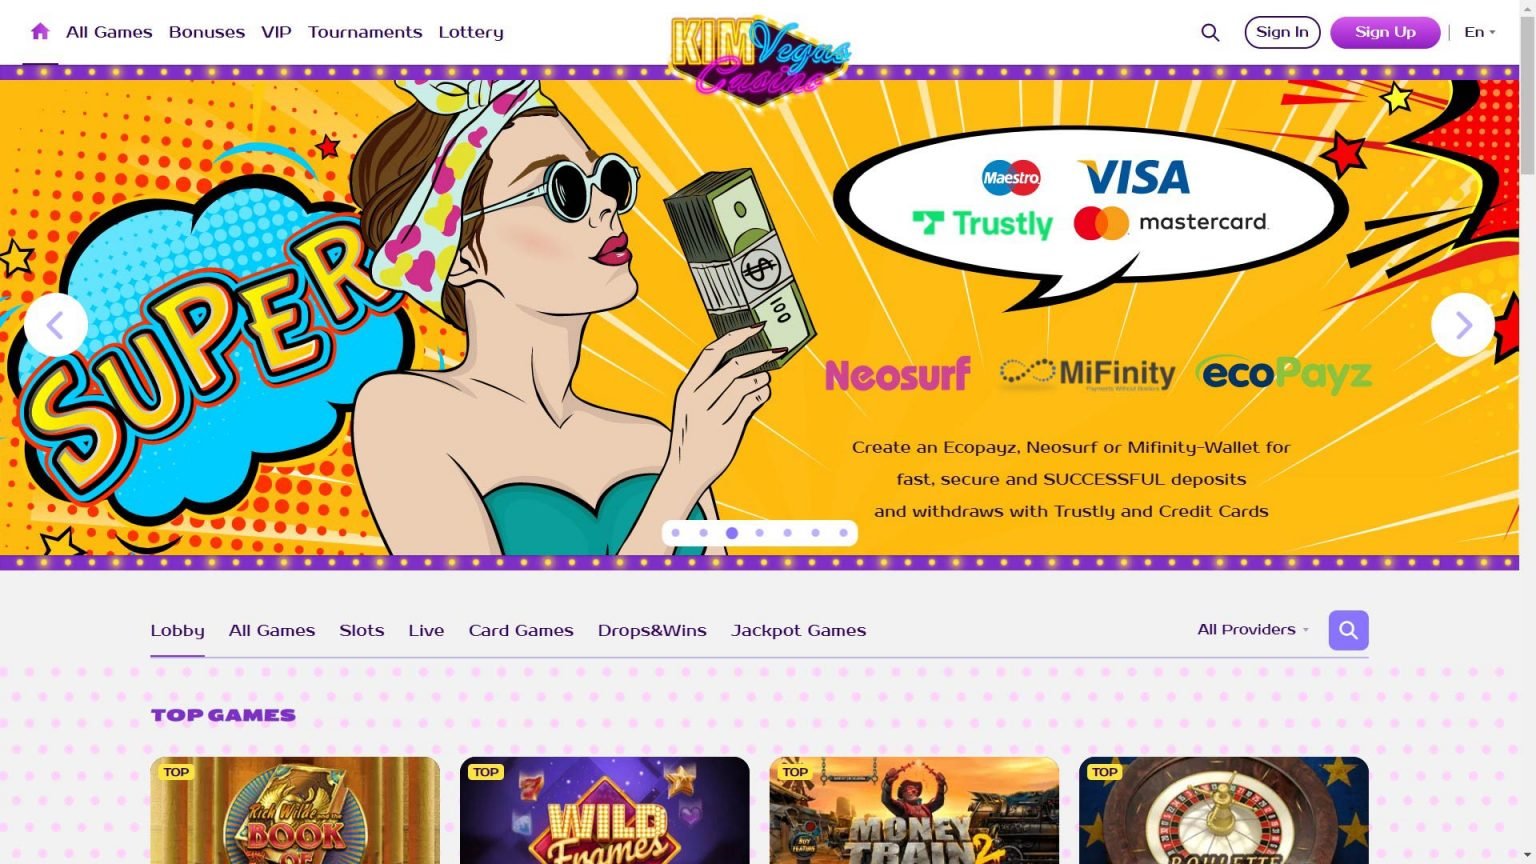Open the Lottery menu link
Image resolution: width=1536 pixels, height=864 pixels.
(x=471, y=32)
